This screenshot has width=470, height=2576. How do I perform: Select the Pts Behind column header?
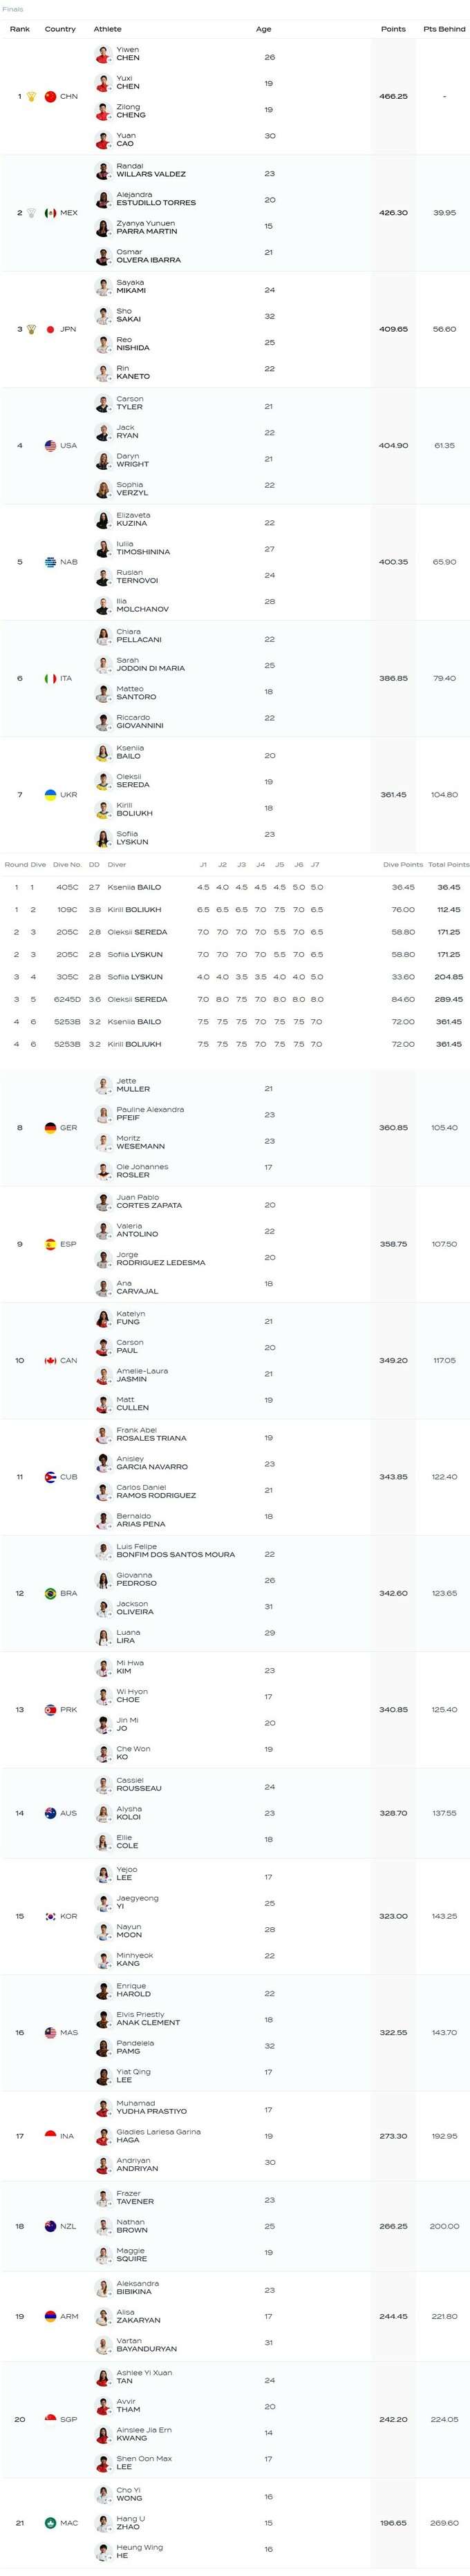pos(444,29)
